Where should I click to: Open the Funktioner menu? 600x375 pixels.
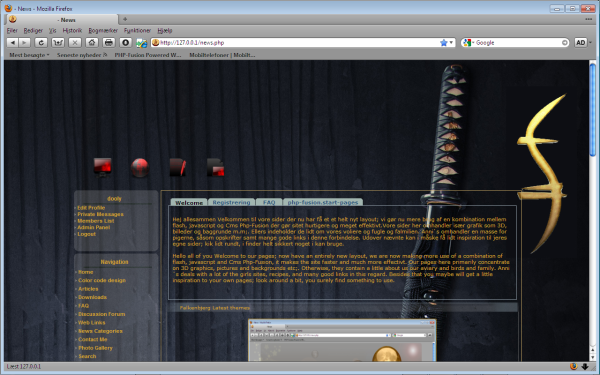pyautogui.click(x=137, y=31)
